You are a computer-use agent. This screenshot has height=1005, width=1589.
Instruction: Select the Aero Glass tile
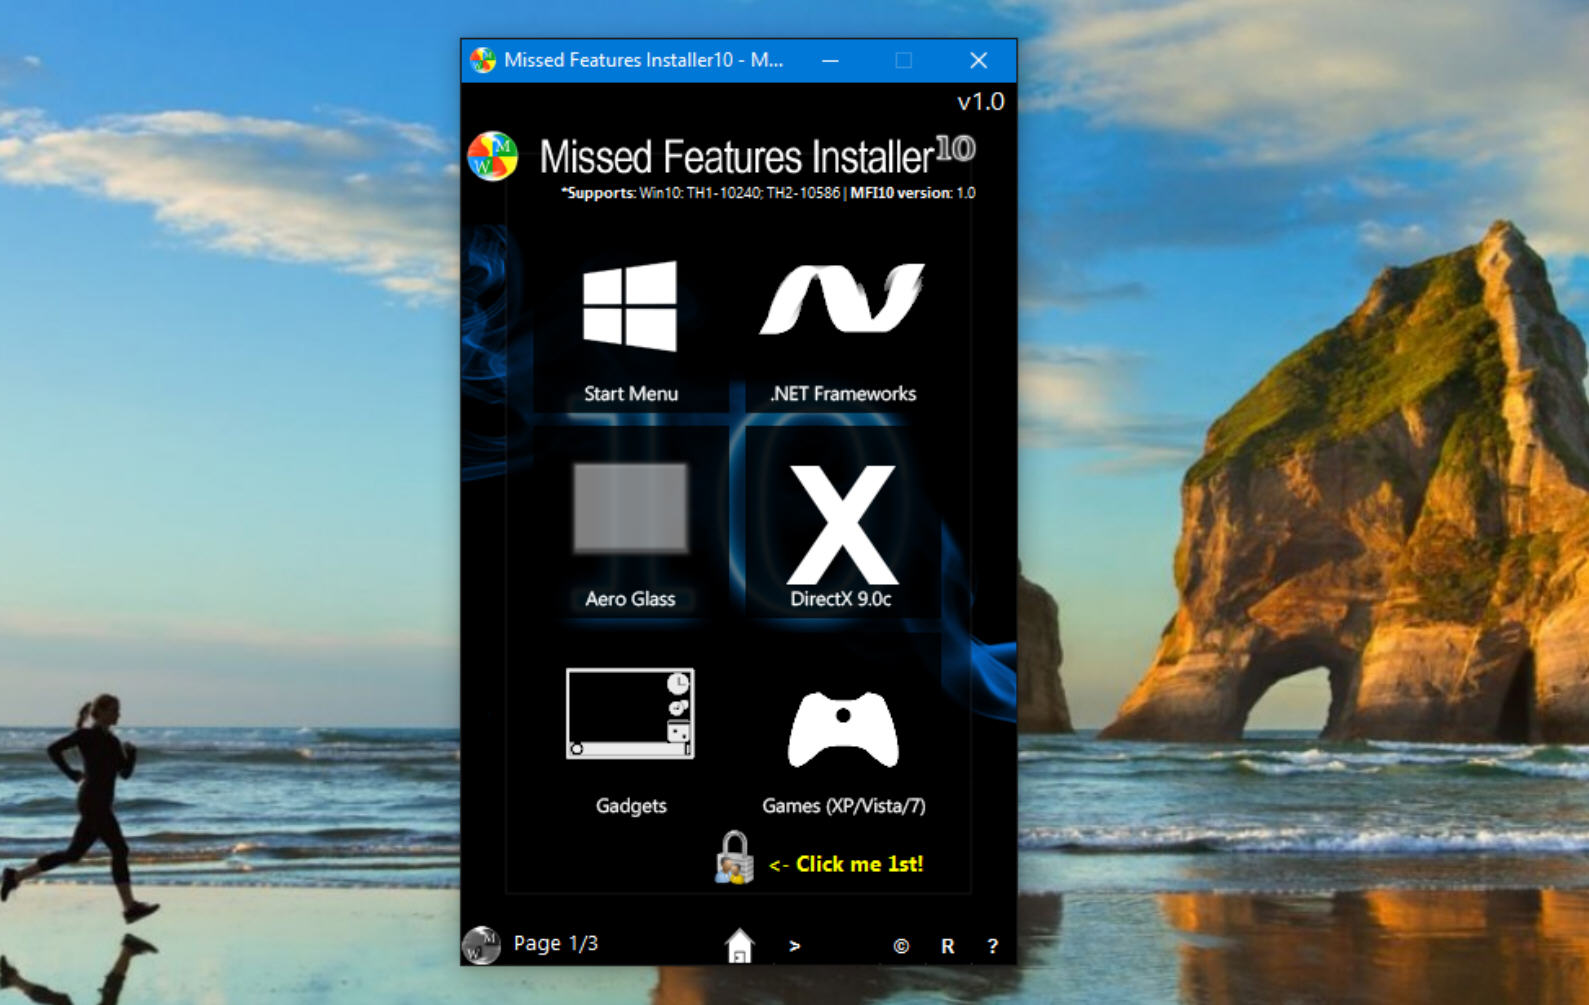630,535
